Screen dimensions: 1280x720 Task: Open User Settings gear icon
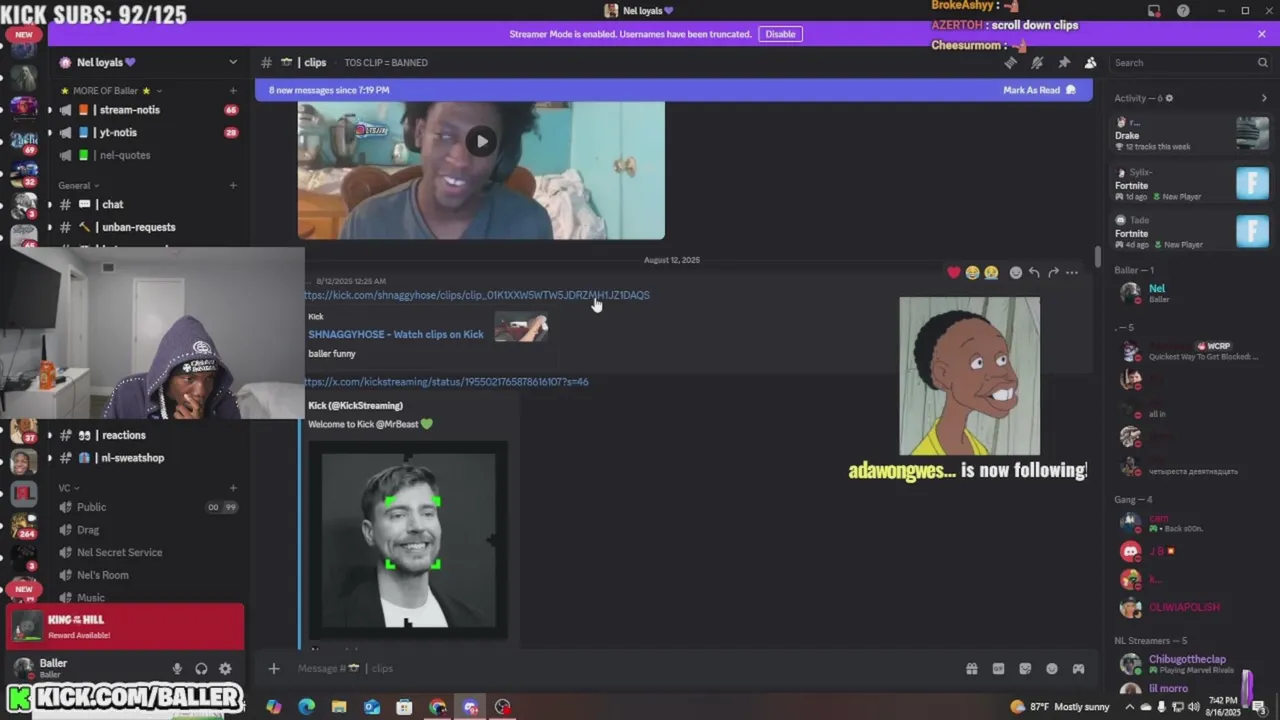[225, 669]
